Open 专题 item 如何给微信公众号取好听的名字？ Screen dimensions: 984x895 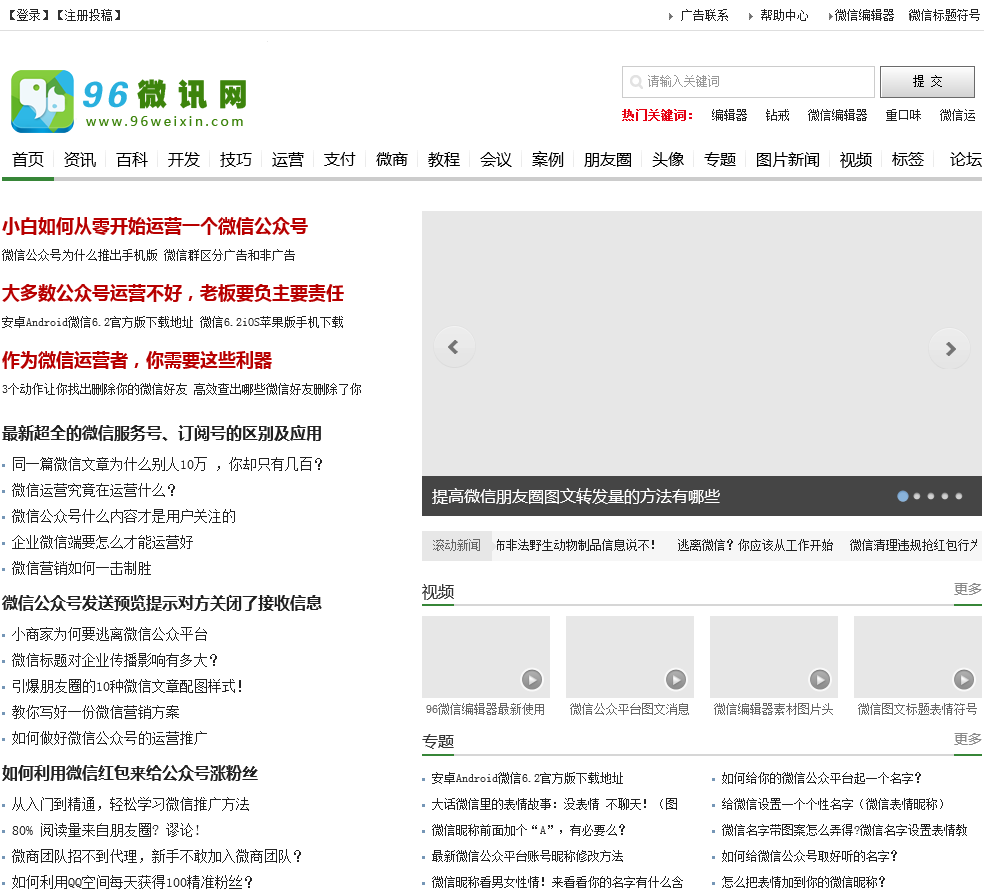tap(810, 856)
